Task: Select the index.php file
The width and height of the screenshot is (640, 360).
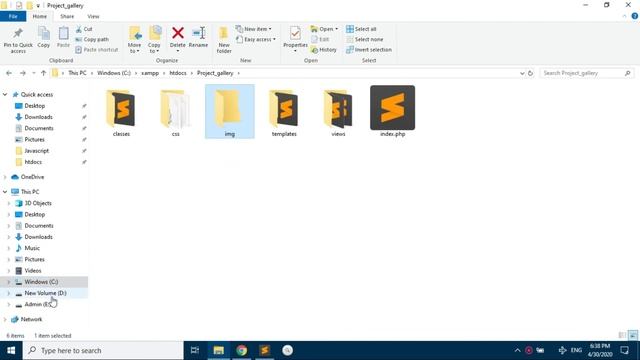Action: (393, 111)
